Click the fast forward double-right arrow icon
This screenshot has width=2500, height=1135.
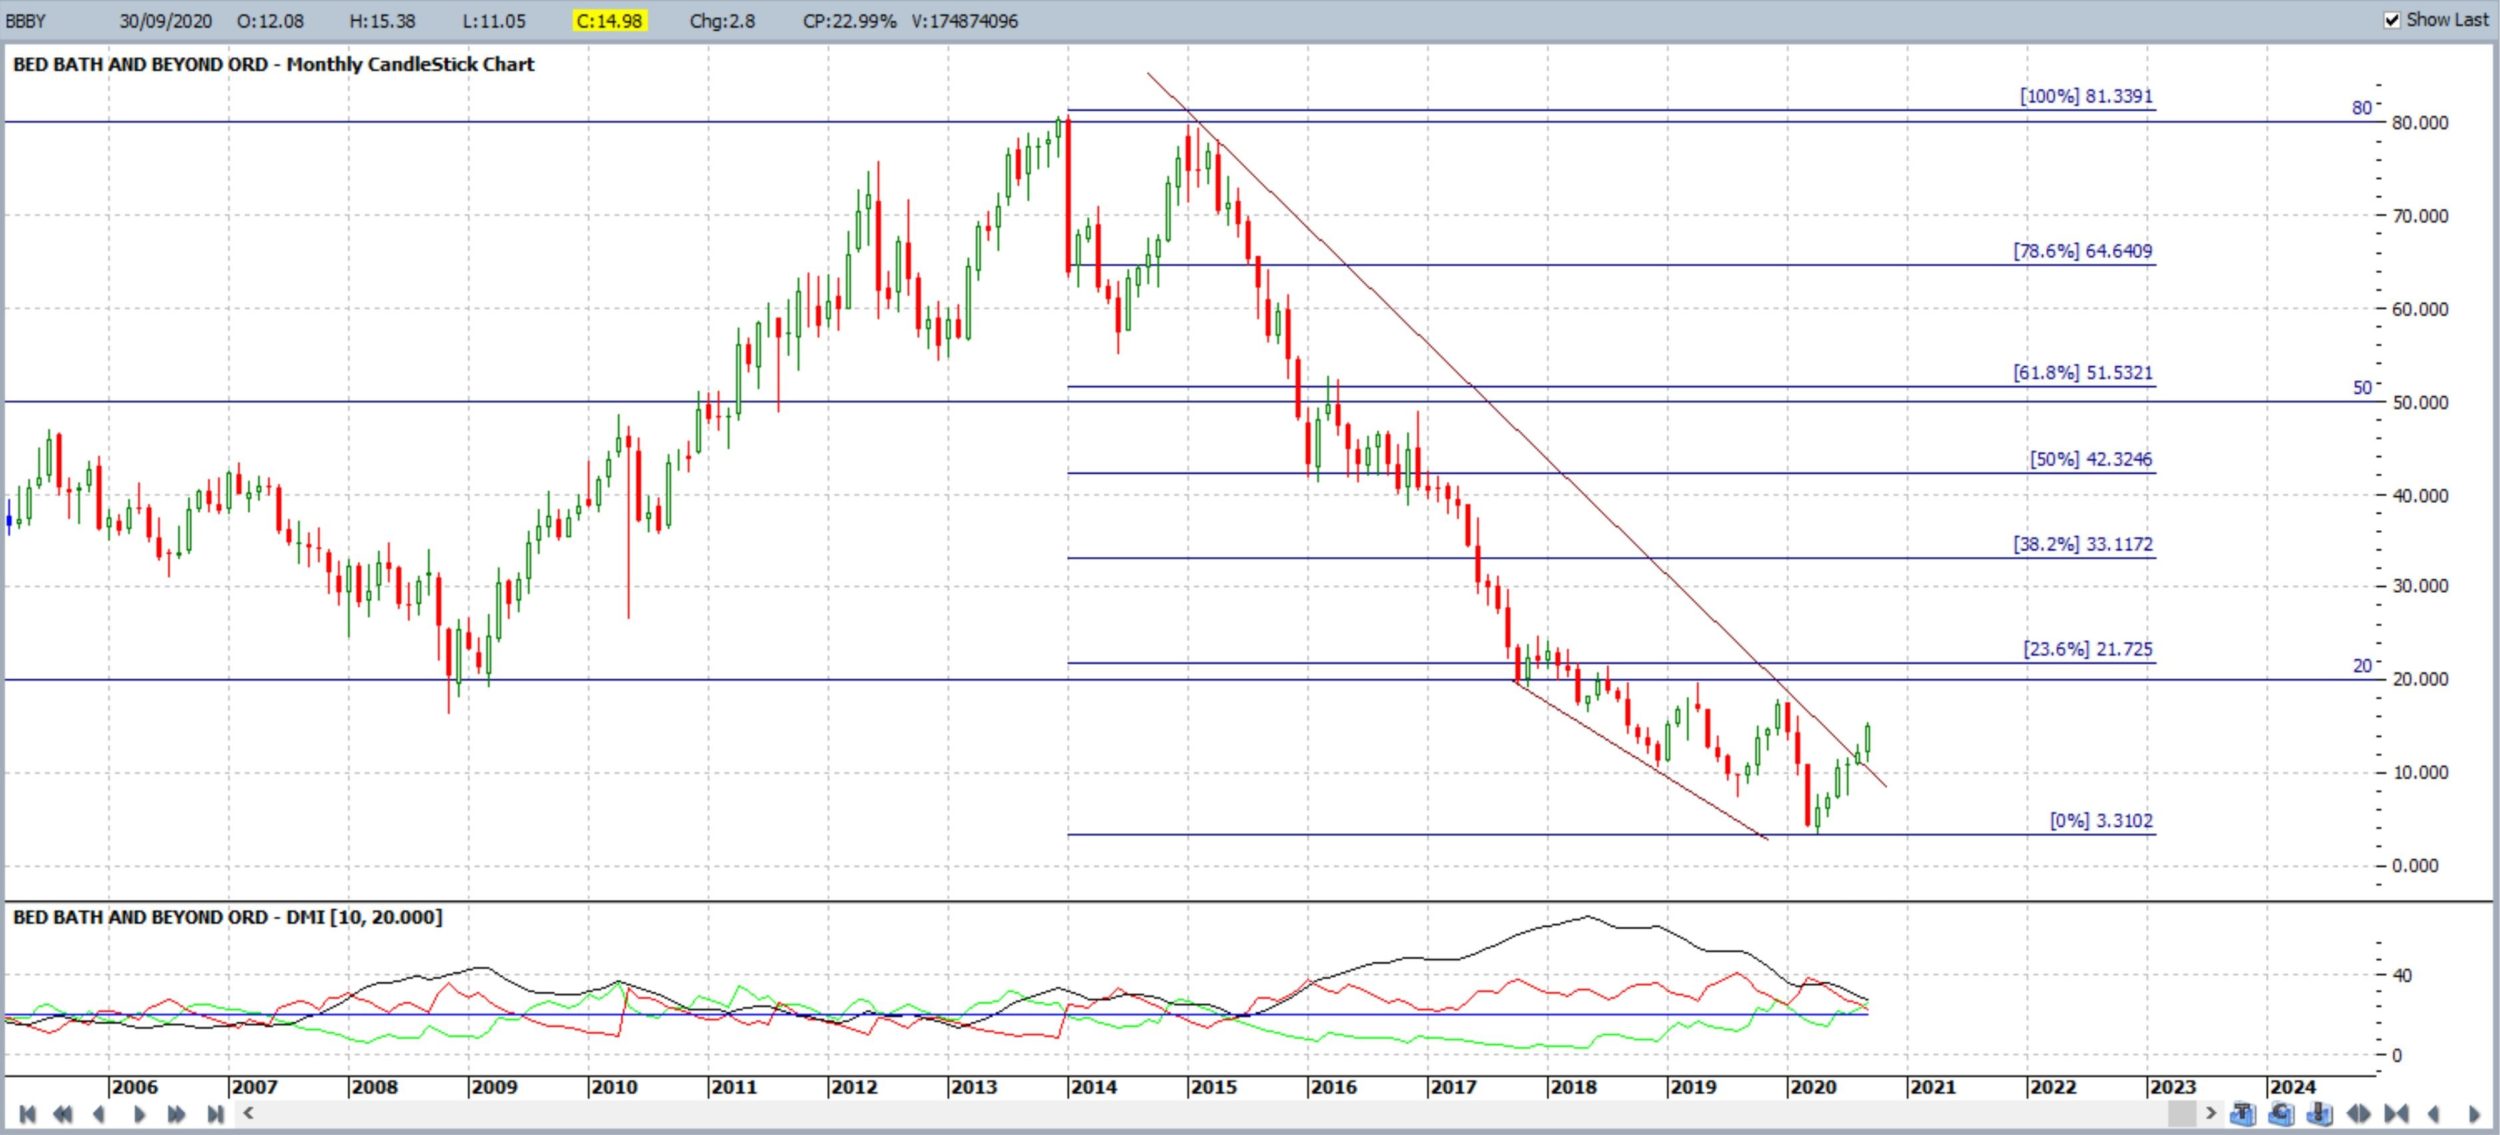pyautogui.click(x=176, y=1114)
